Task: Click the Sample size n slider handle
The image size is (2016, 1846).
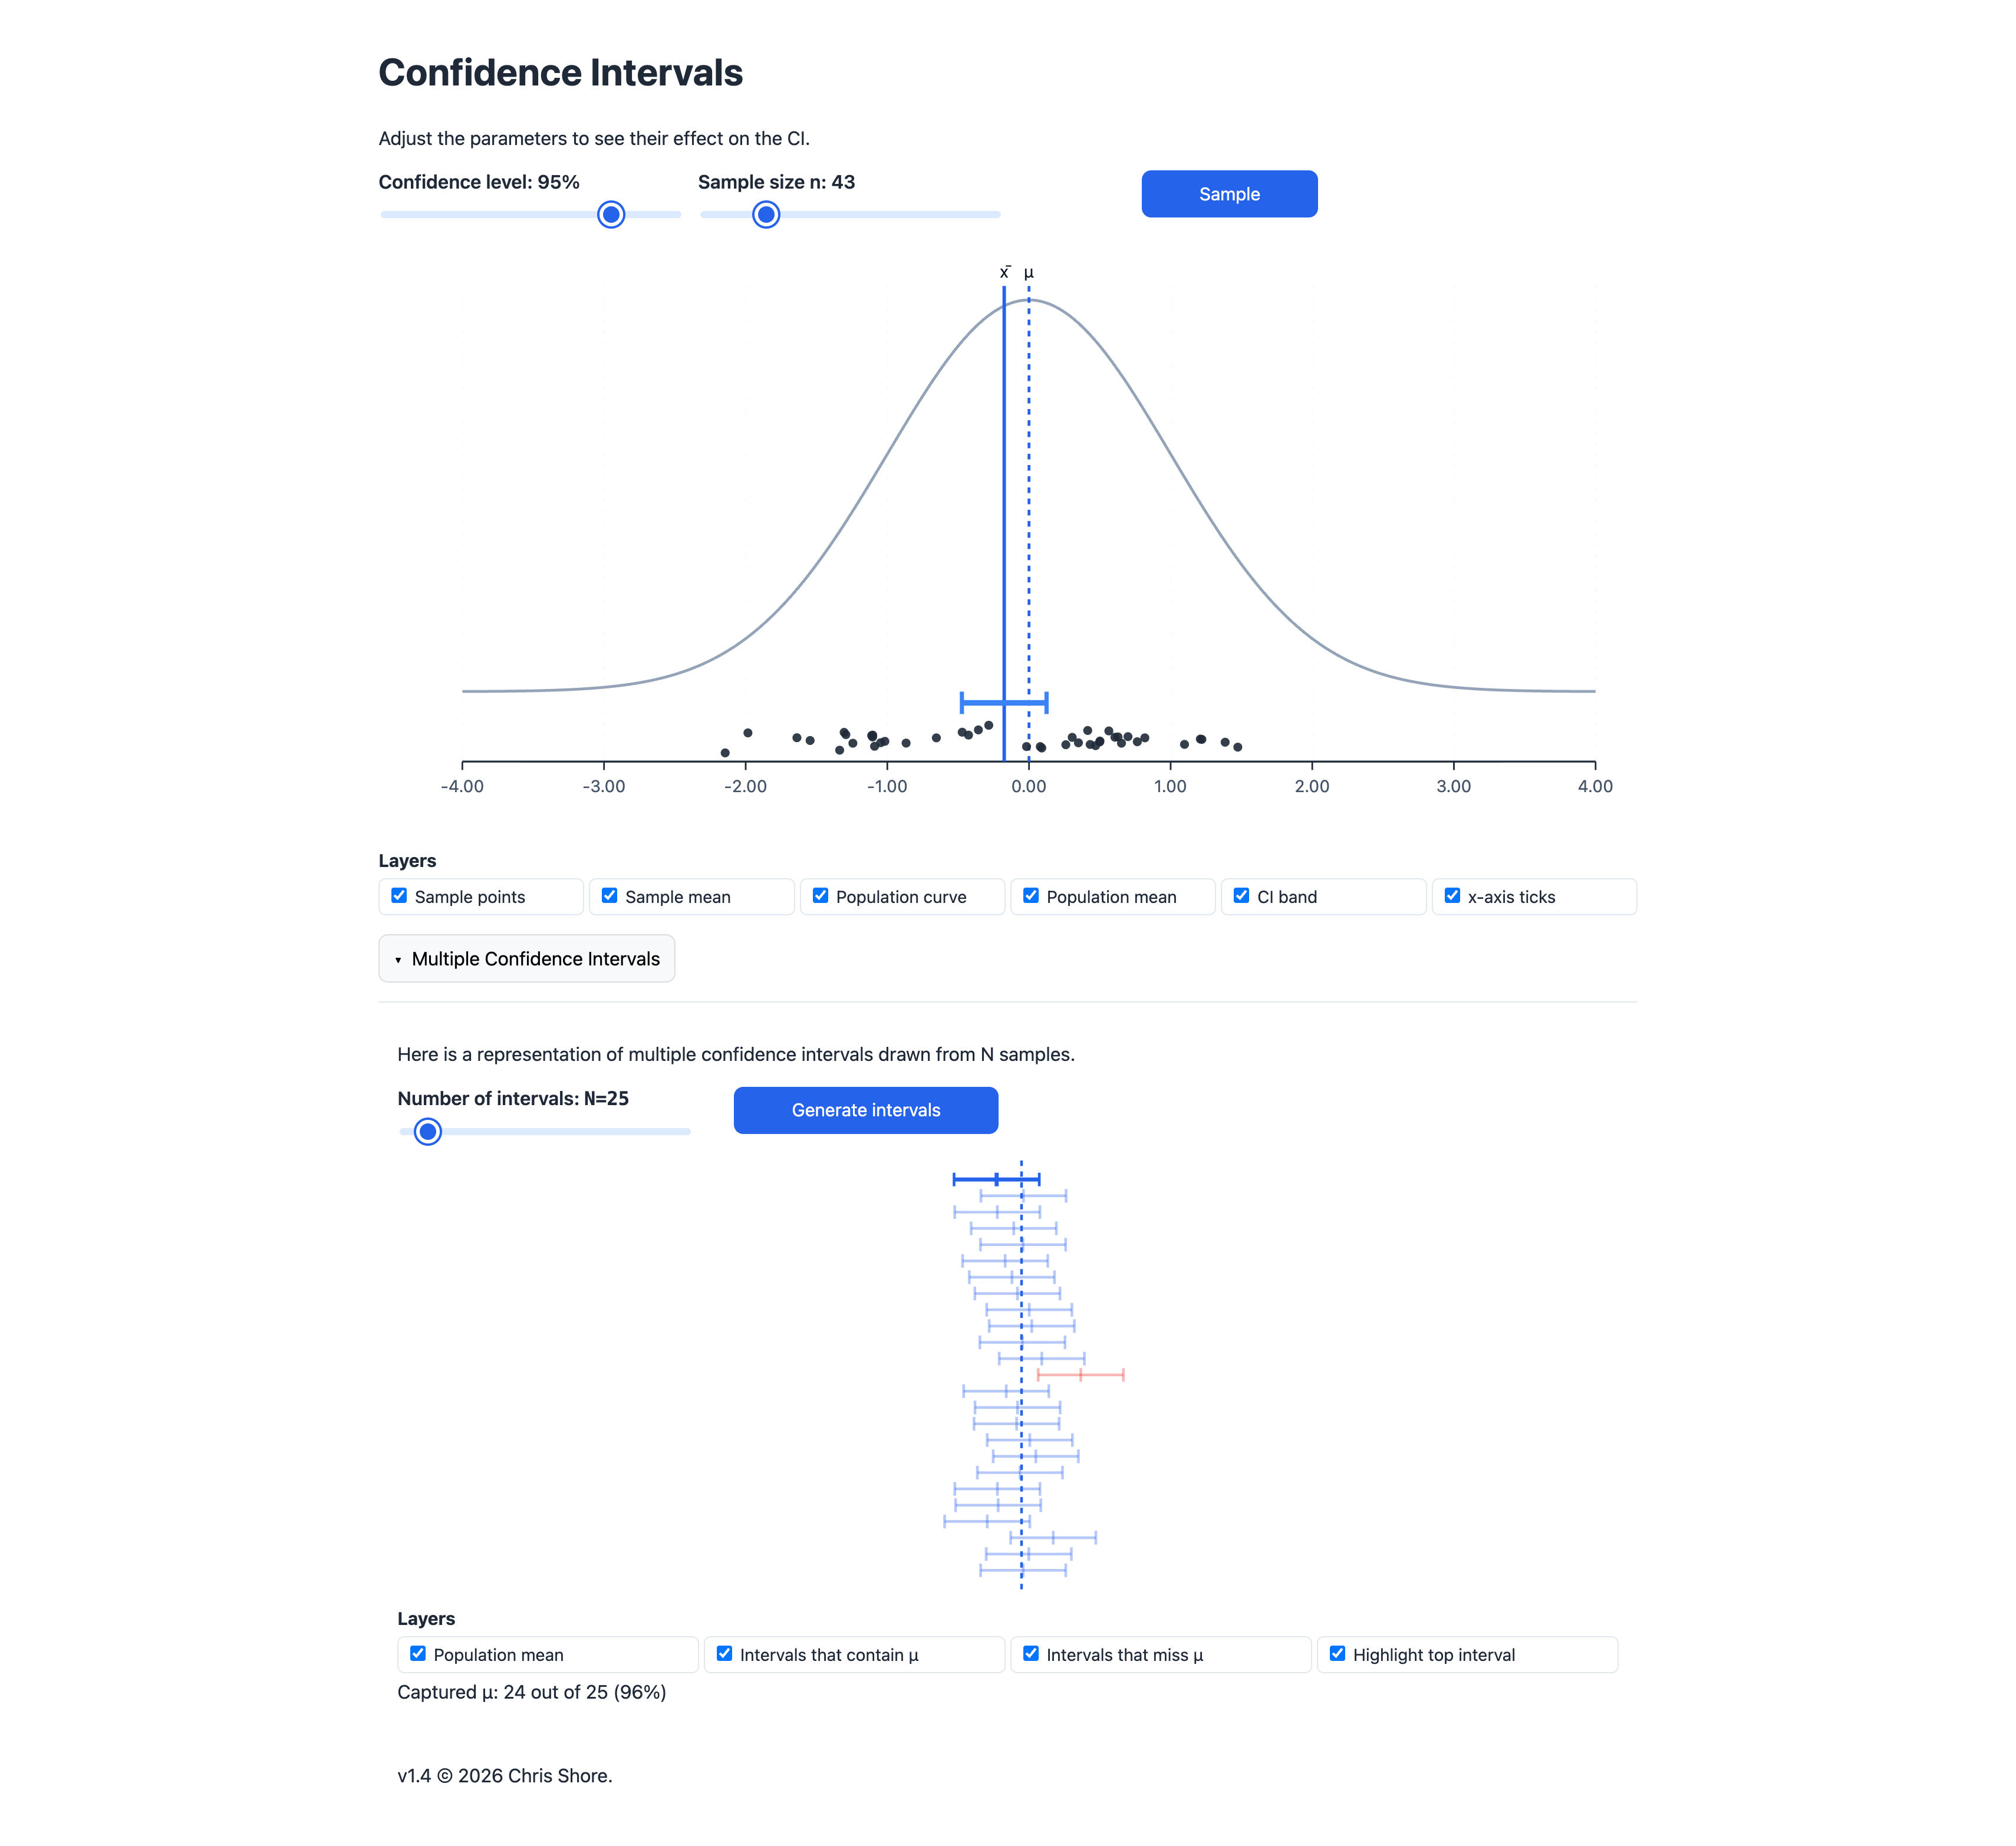Action: [766, 215]
